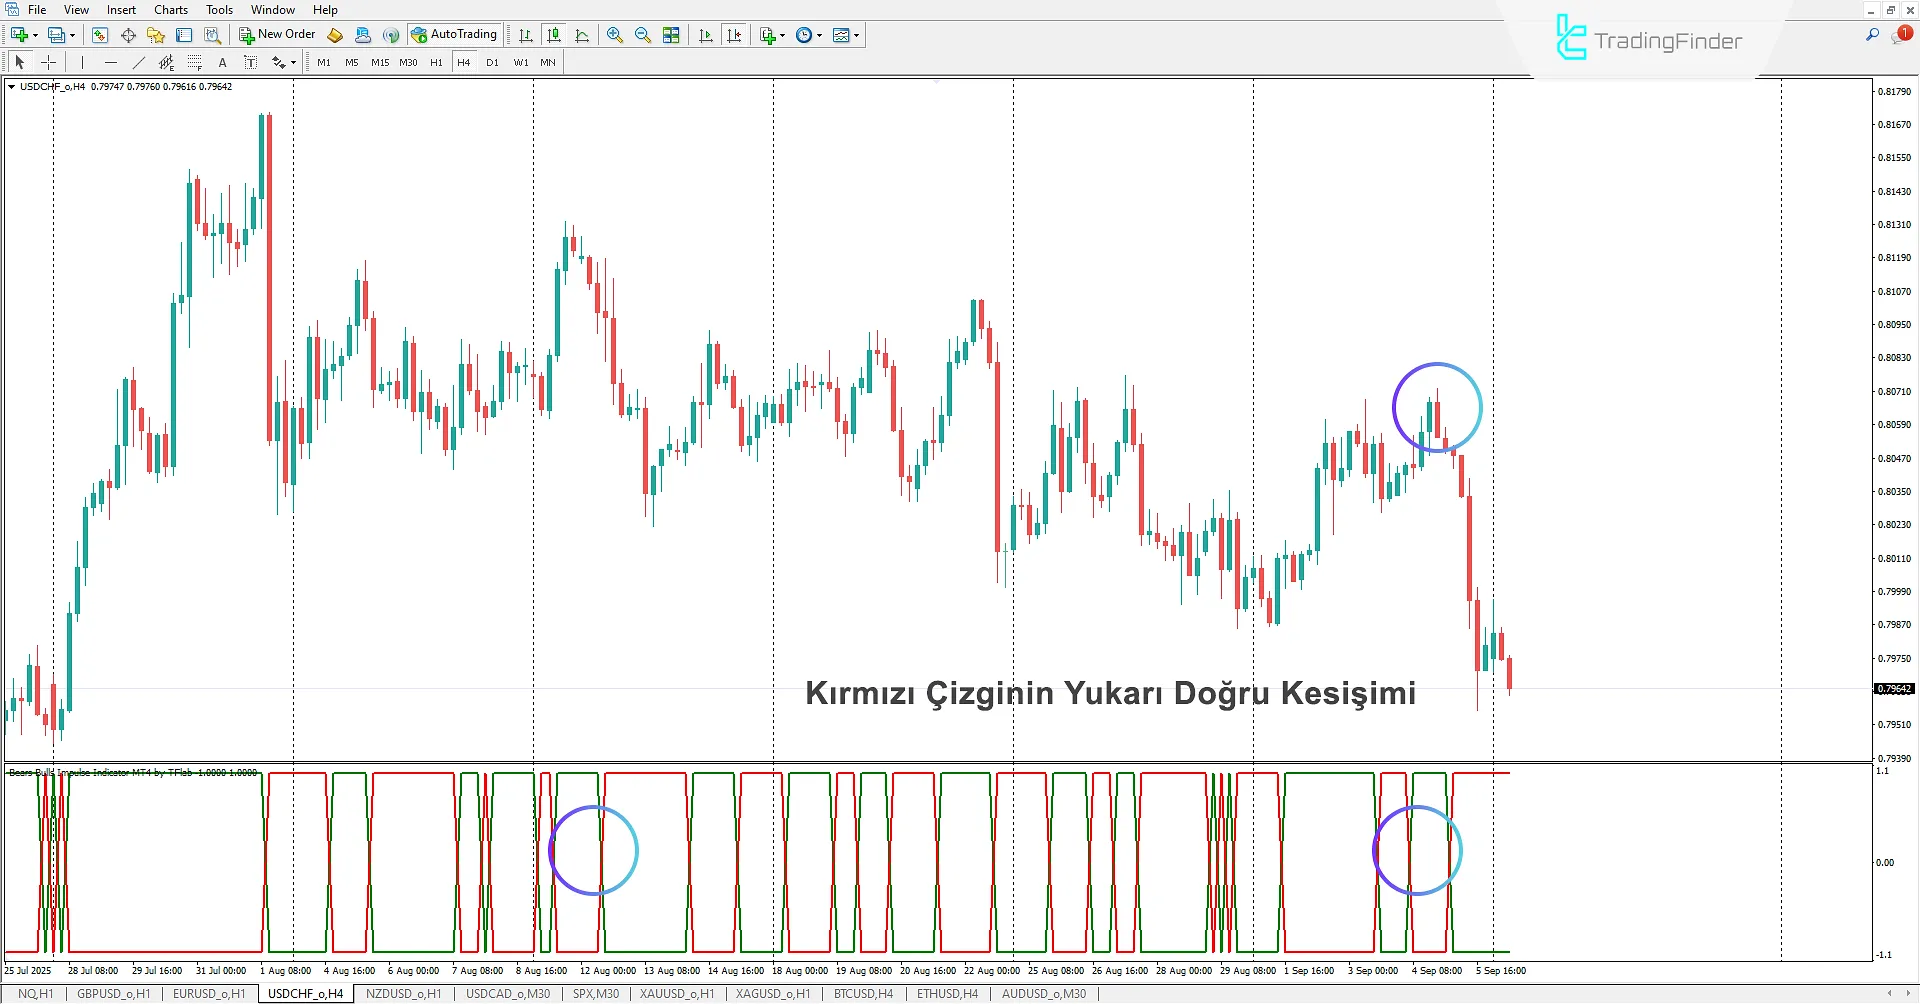The width and height of the screenshot is (1920, 1005).
Task: Click the text label tool
Action: [250, 62]
